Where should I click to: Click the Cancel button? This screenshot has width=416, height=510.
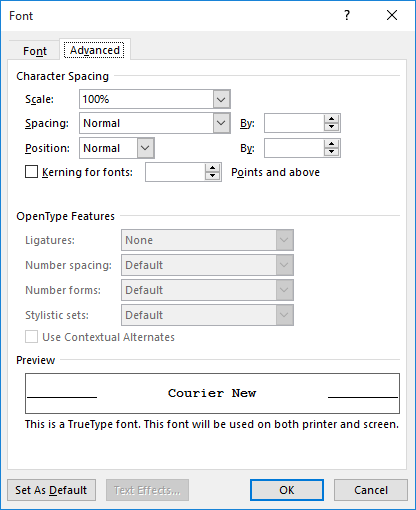tap(371, 490)
